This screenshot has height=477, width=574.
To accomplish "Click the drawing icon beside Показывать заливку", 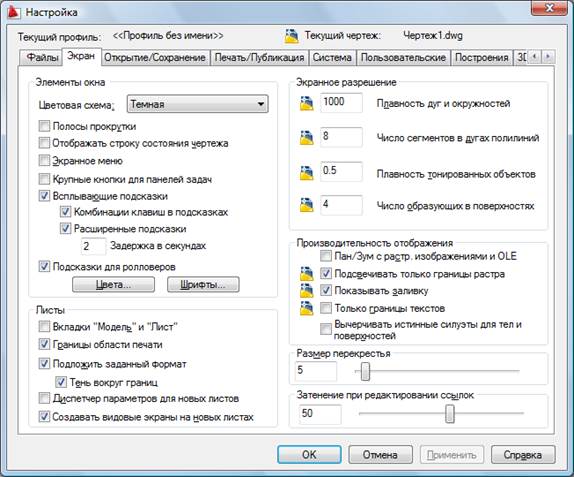I will click(x=306, y=291).
